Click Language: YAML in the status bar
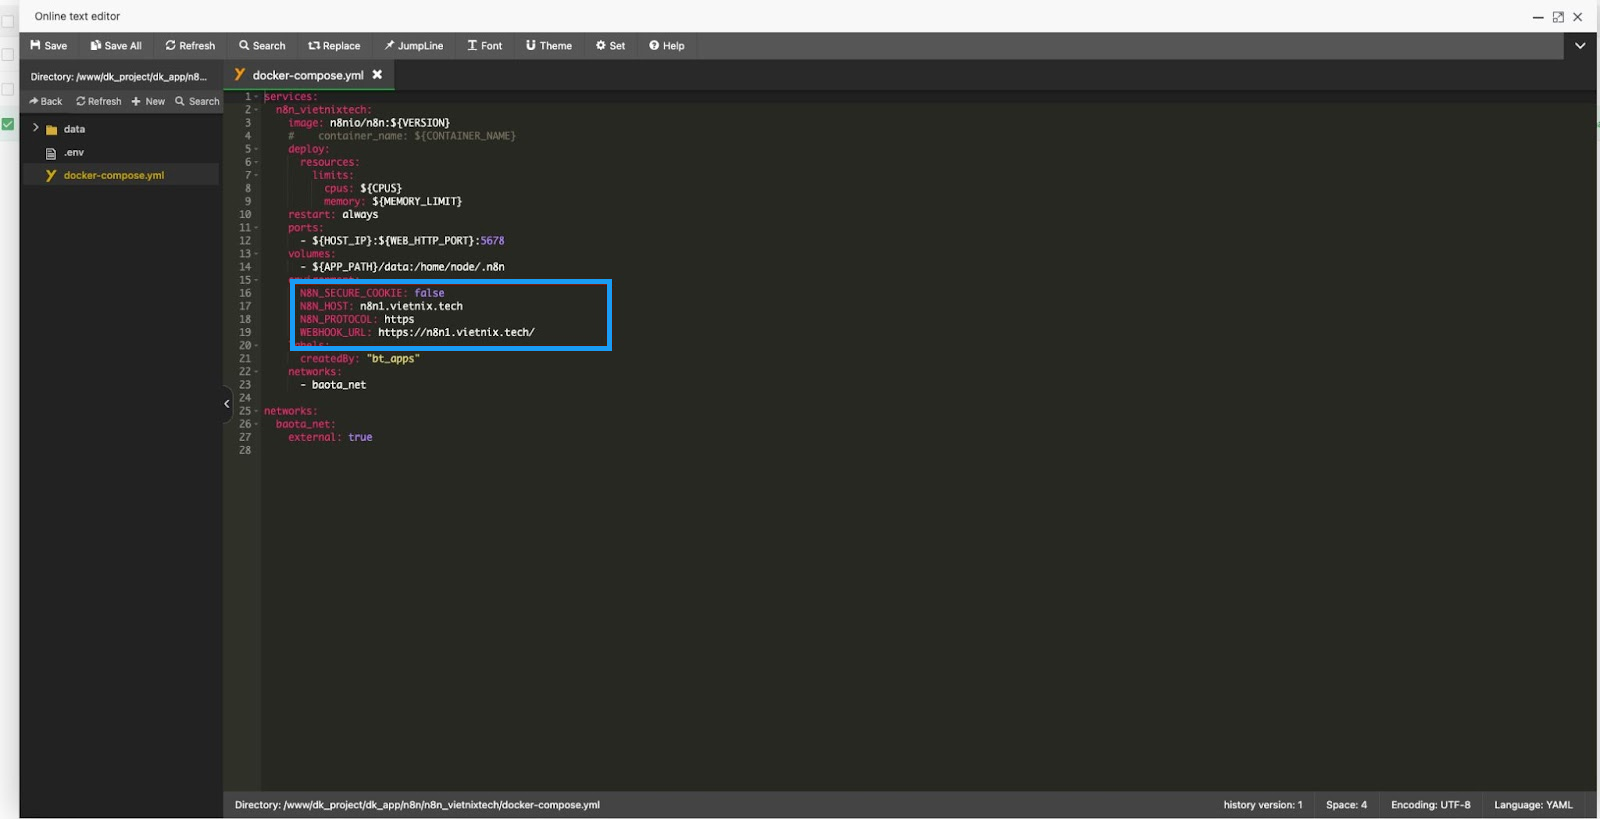 click(x=1533, y=805)
